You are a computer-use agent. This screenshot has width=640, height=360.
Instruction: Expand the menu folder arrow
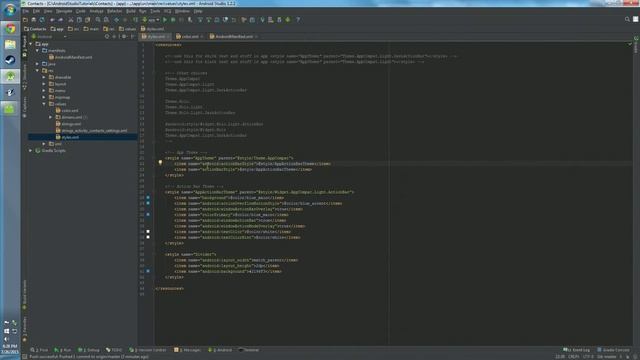click(x=44, y=91)
